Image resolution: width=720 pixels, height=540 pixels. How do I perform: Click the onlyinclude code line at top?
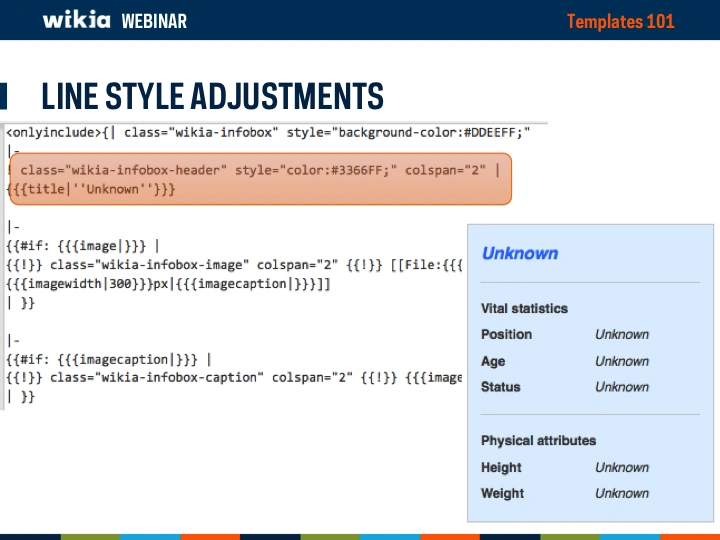tap(268, 132)
